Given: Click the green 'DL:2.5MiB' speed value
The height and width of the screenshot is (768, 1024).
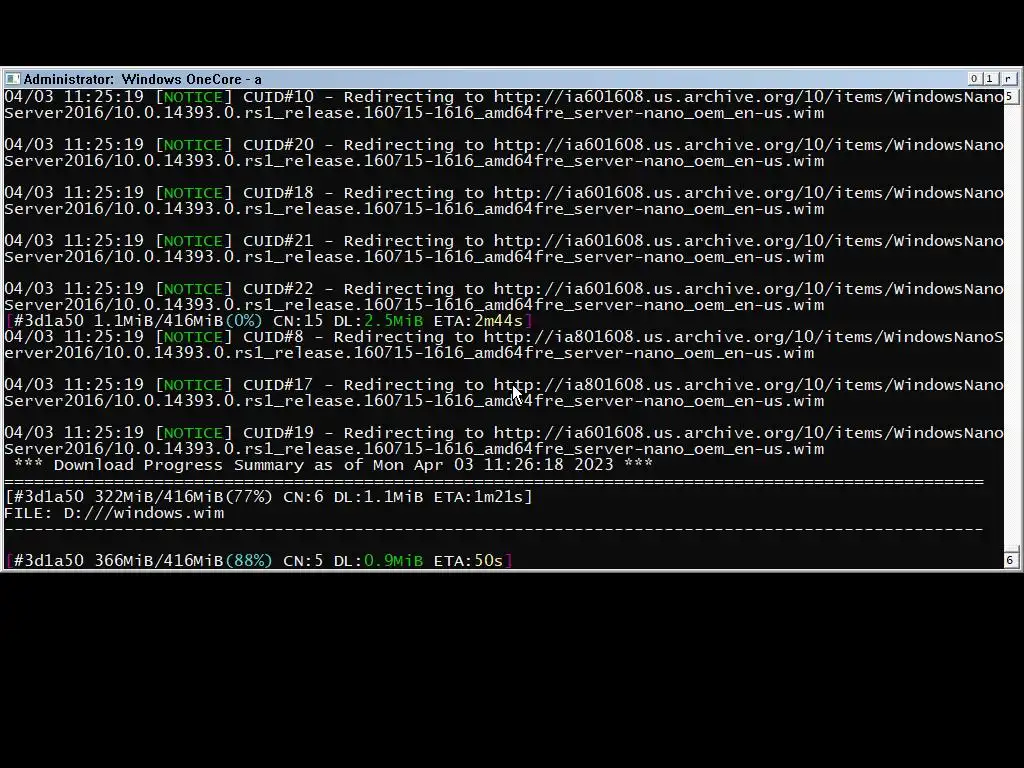Looking at the screenshot, I should (378, 321).
